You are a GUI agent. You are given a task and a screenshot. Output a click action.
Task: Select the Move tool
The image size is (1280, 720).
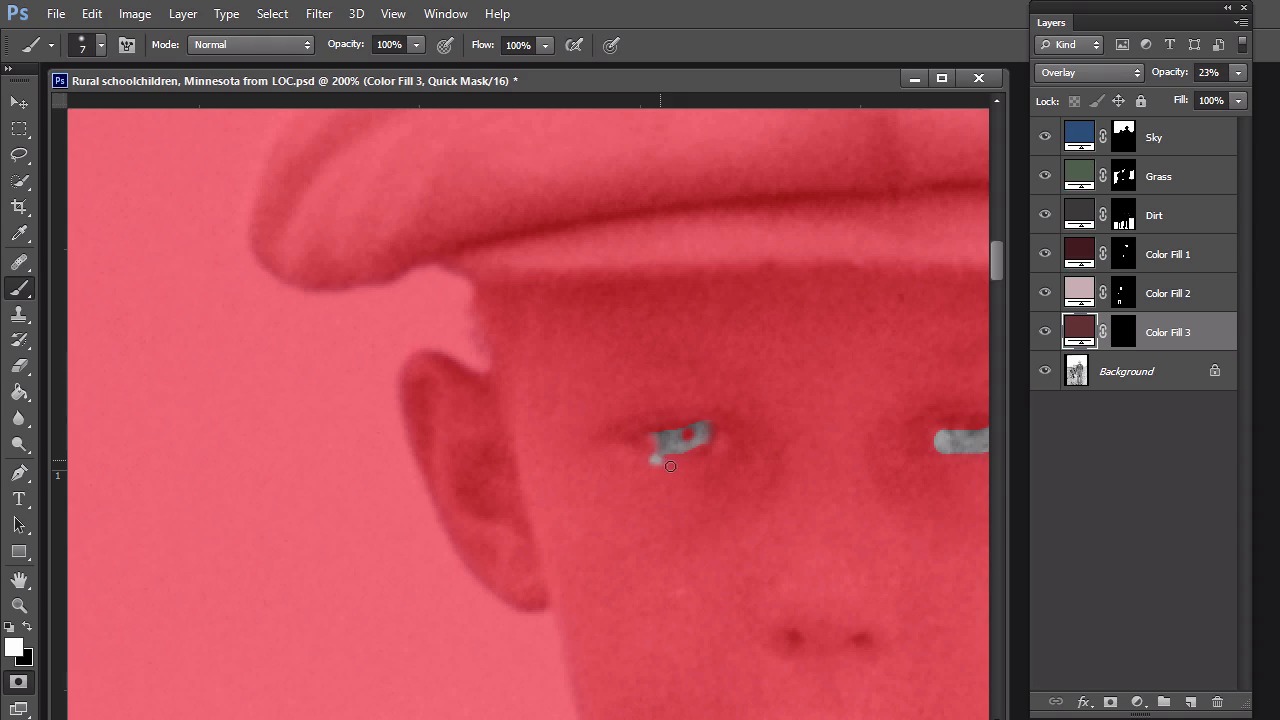click(x=19, y=102)
